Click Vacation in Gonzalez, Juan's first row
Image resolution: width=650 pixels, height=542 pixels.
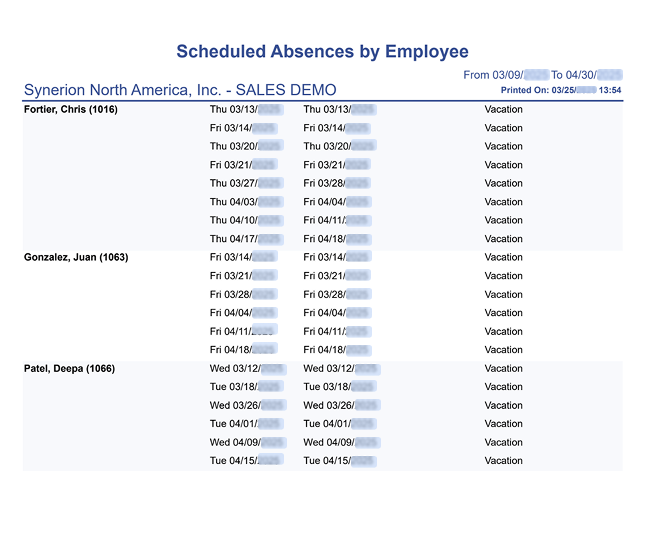pyautogui.click(x=503, y=257)
